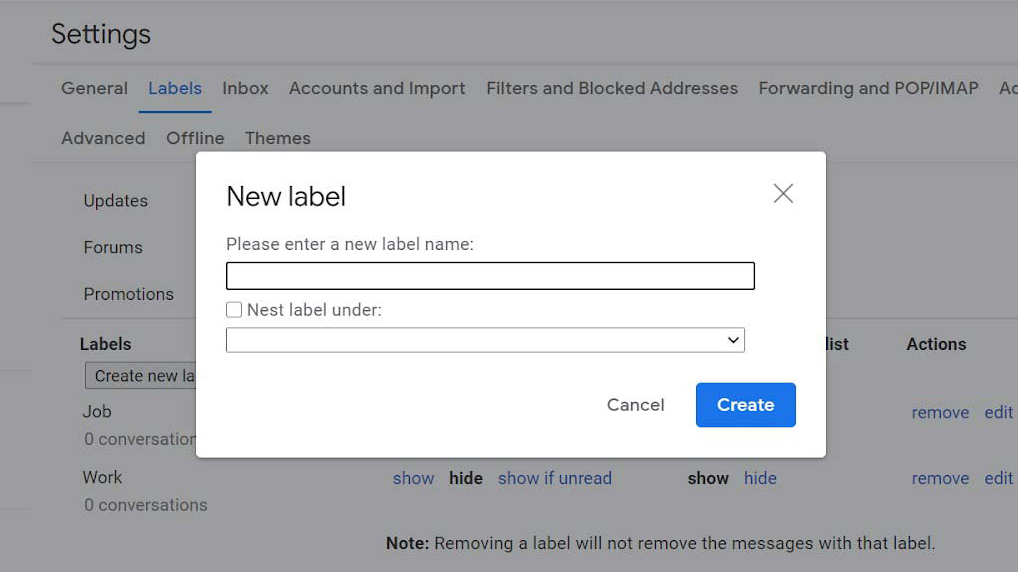This screenshot has height=572, width=1018.
Task: Click the Promotions category text
Action: pos(129,294)
